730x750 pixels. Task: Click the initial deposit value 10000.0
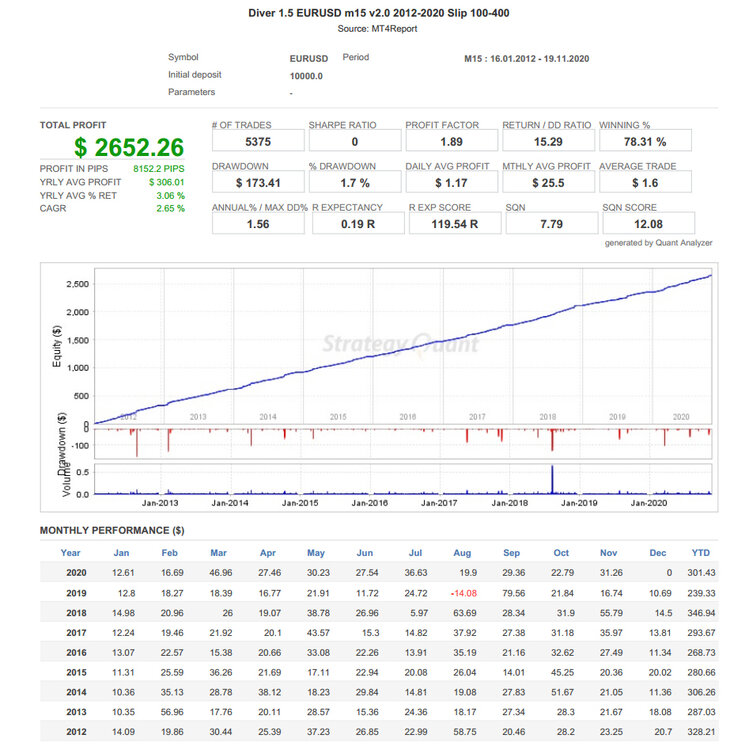[x=306, y=76]
